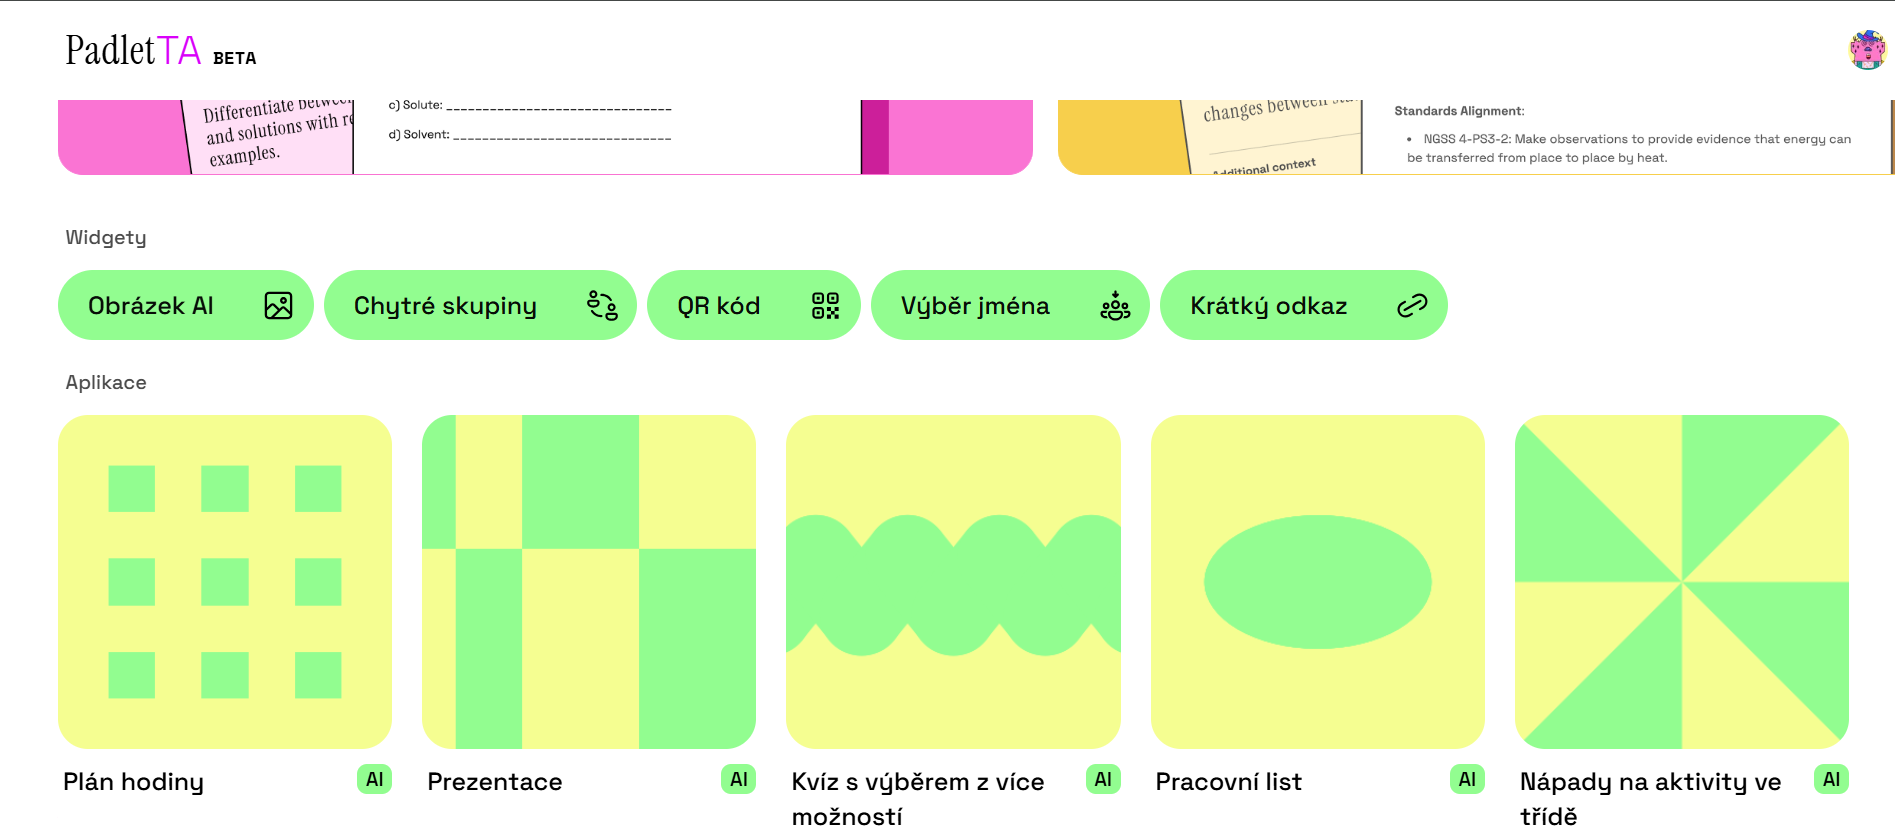1895x839 pixels.
Task: Click the AI badge next to Plán hodiny
Action: point(374,780)
